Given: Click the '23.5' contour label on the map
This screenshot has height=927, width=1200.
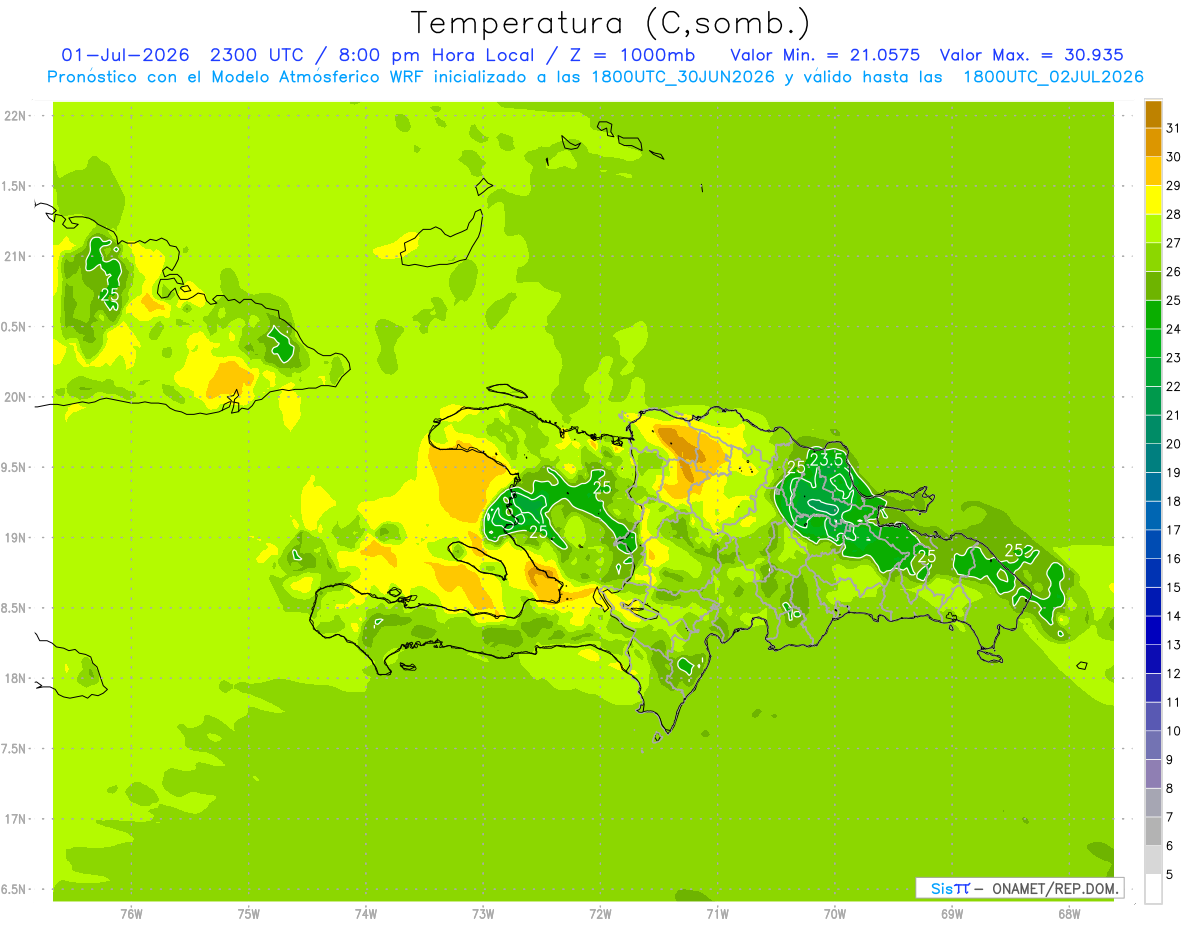Looking at the screenshot, I should click(827, 459).
